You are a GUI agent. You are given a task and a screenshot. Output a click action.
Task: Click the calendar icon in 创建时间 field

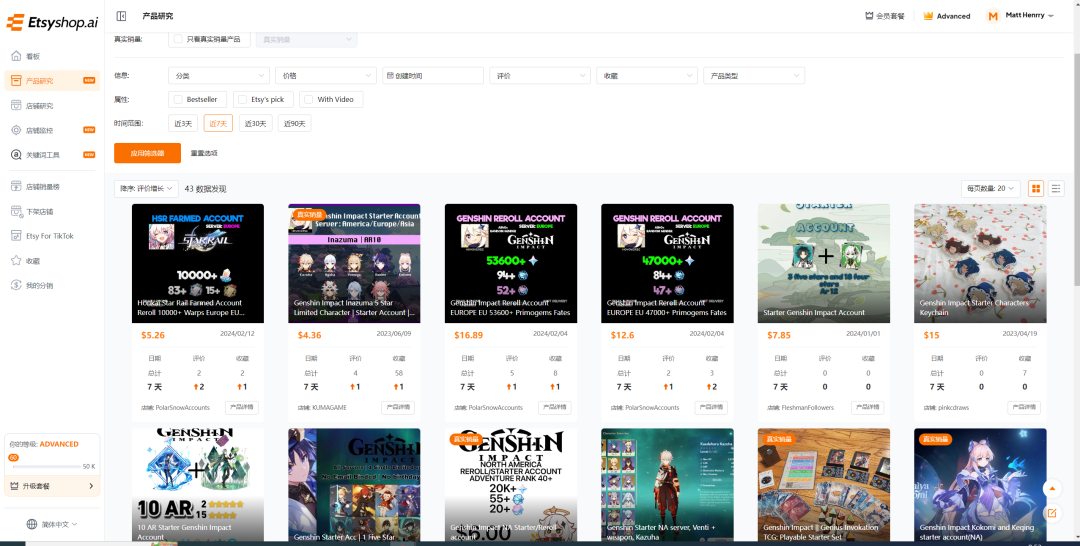point(390,76)
